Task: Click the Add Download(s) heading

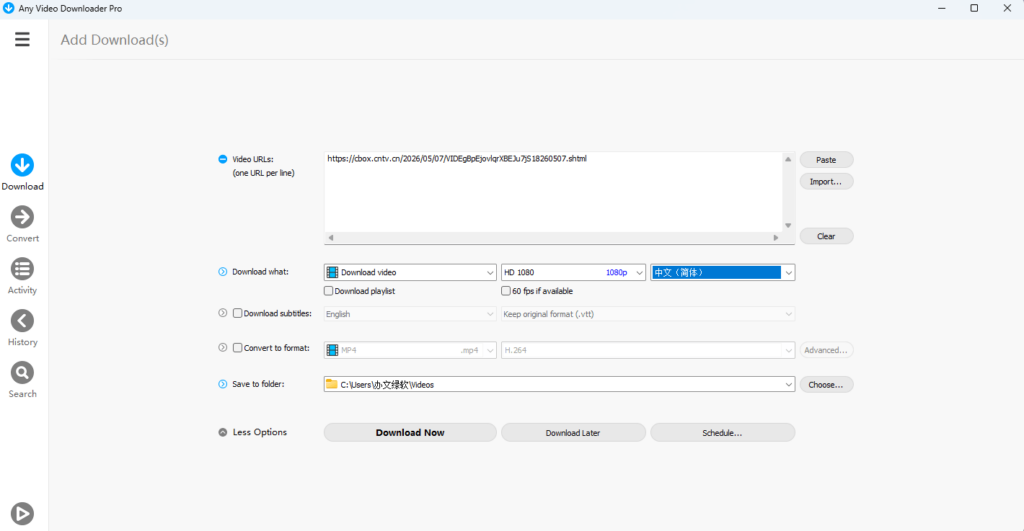Action: pos(114,40)
